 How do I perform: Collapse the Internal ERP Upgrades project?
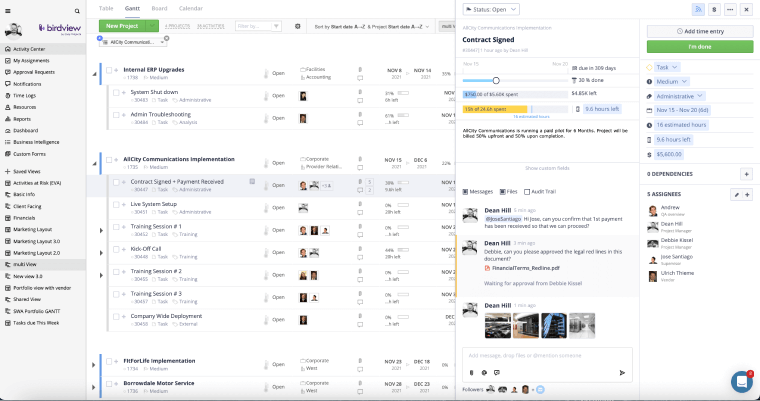95,74
